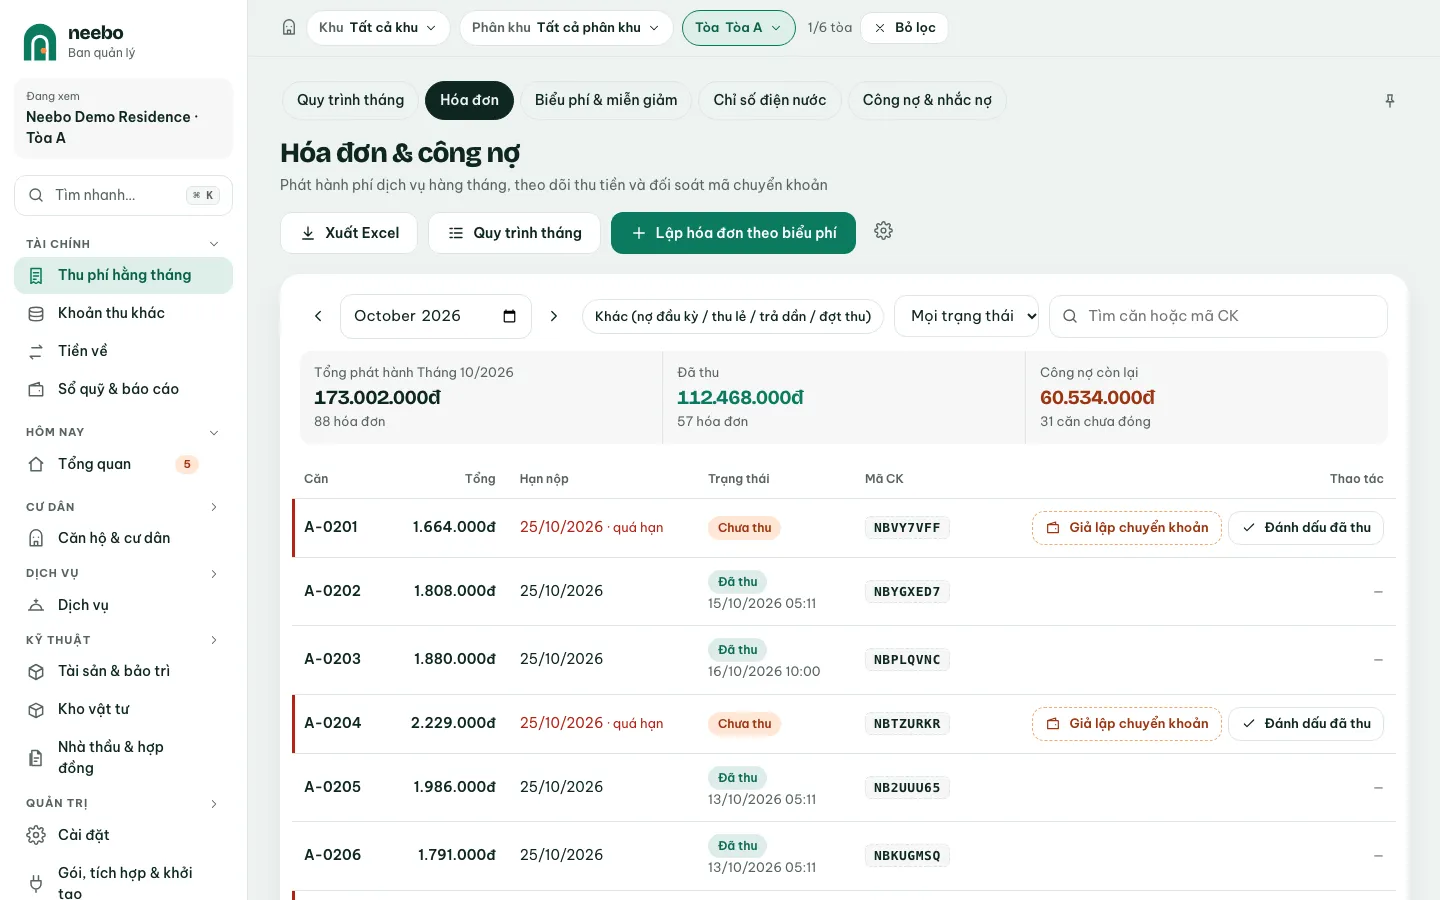
Task: Click the neebo logo icon
Action: (40, 42)
